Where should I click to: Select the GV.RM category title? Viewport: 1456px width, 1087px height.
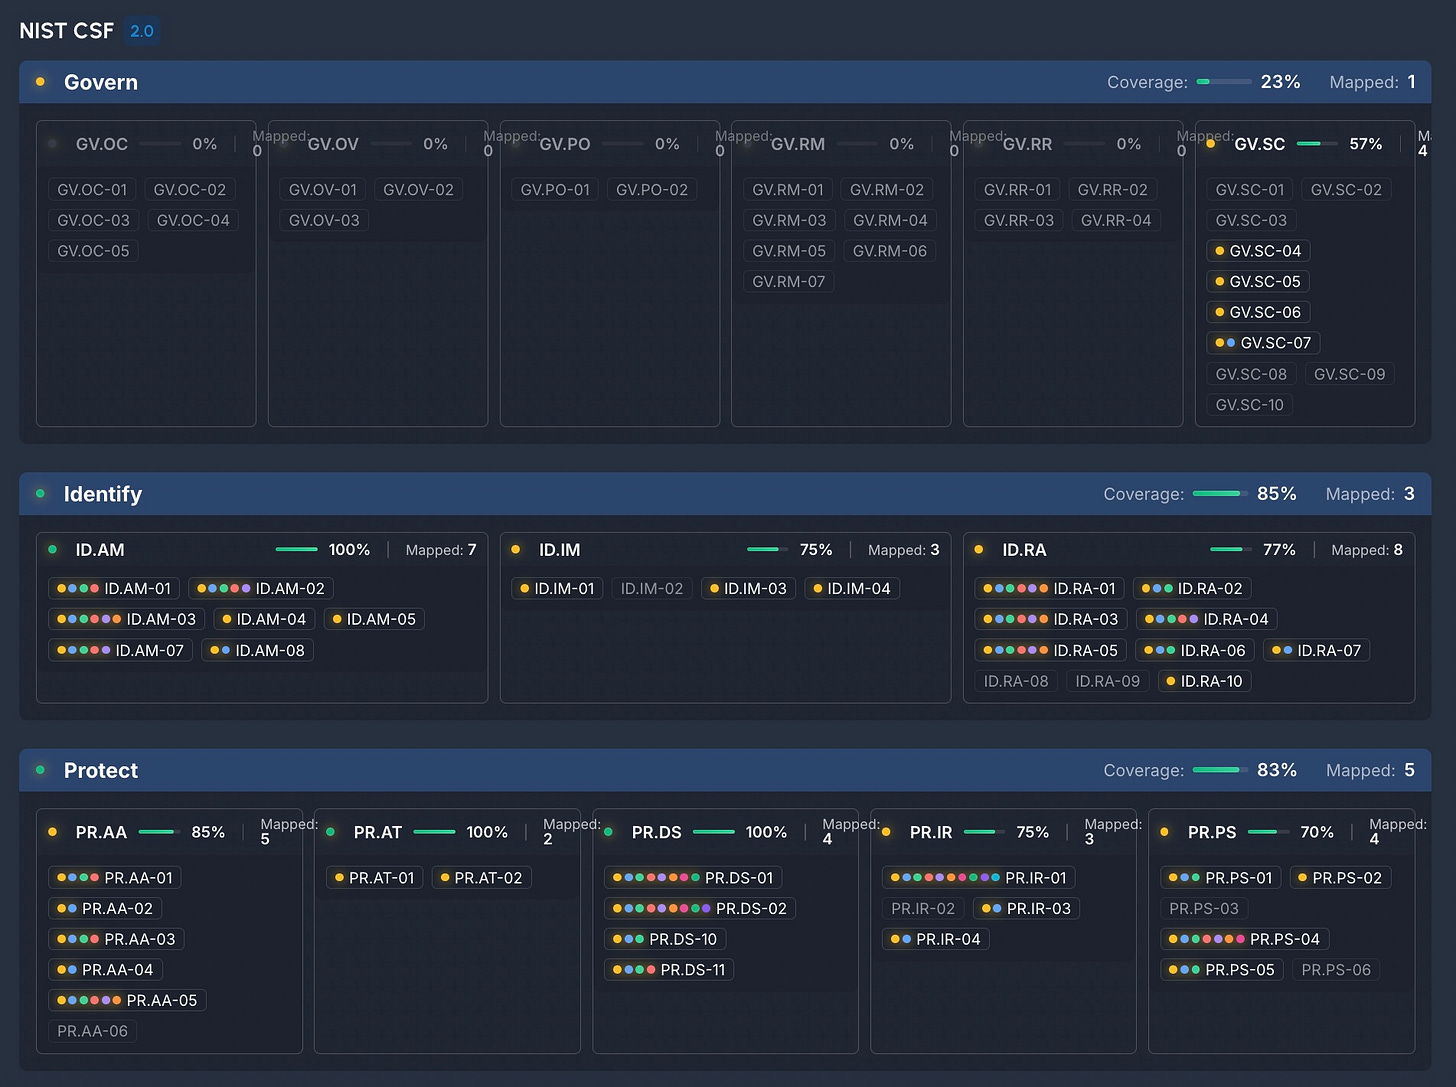coord(798,144)
